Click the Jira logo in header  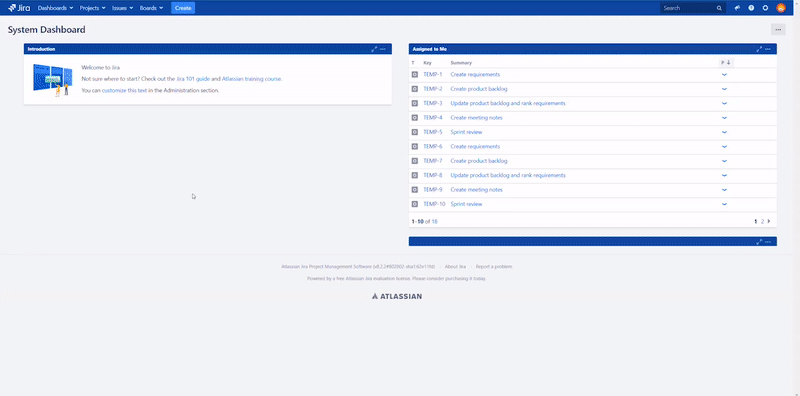(x=19, y=8)
